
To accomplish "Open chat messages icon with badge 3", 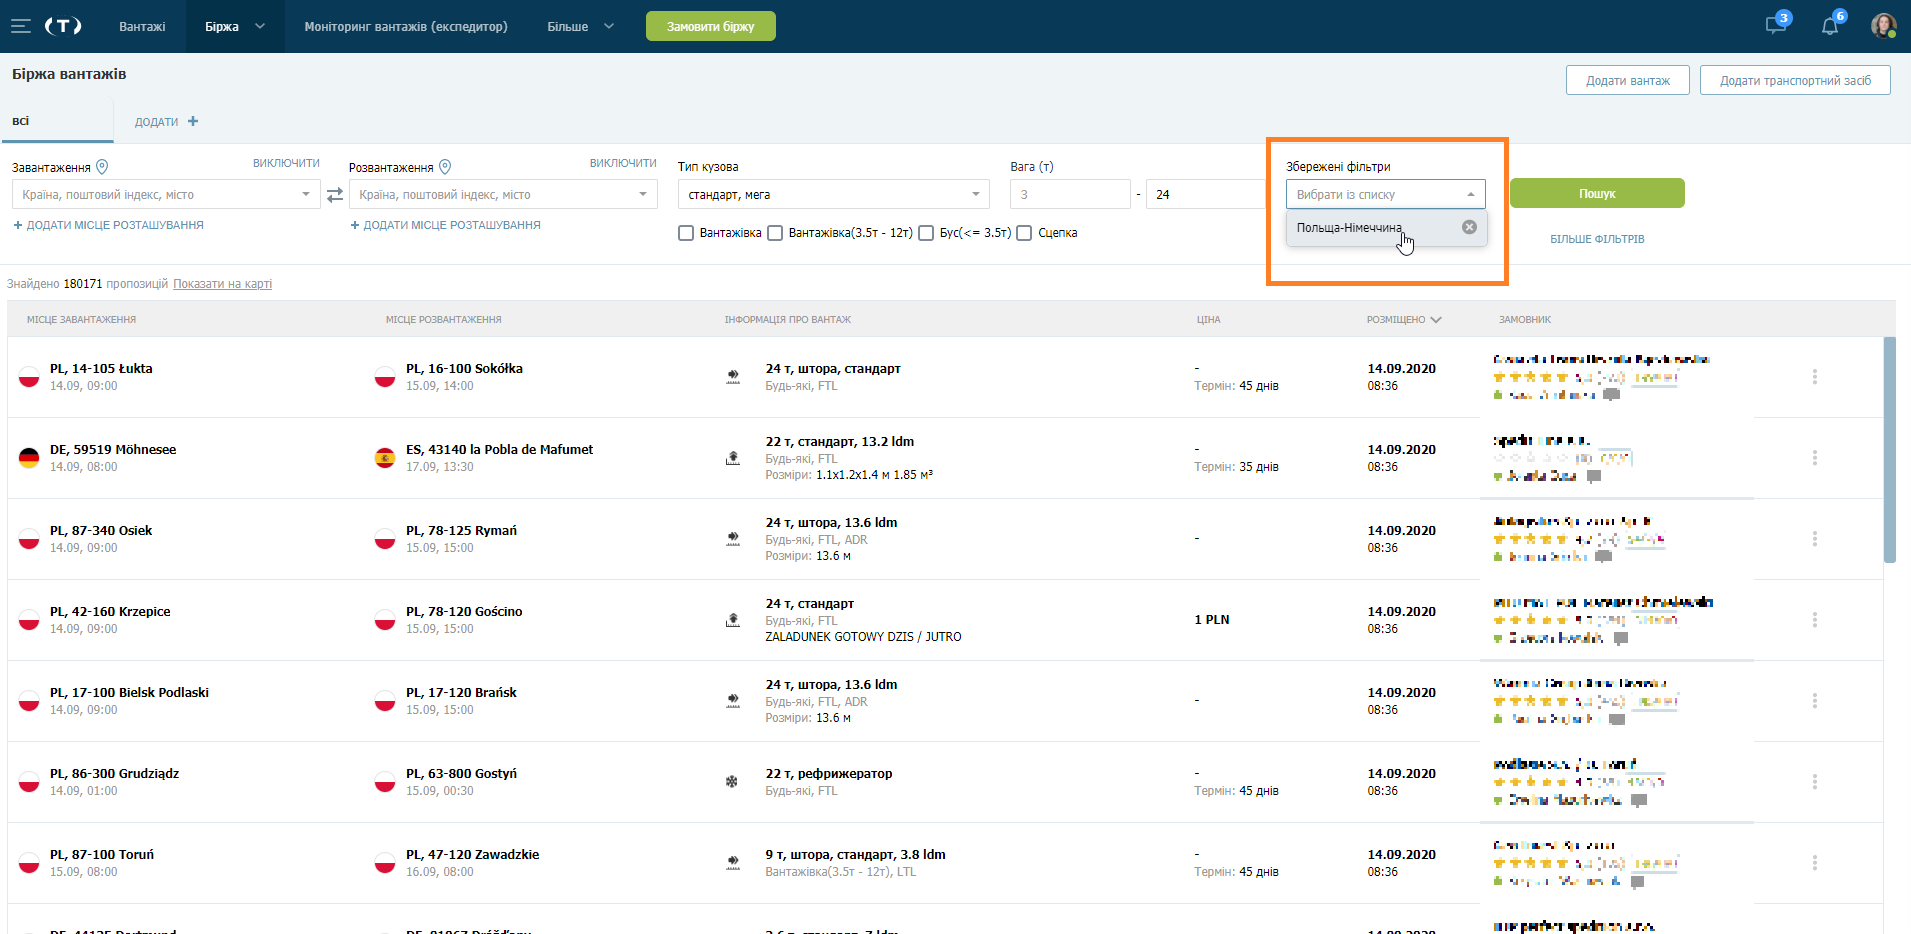I will point(1776,25).
